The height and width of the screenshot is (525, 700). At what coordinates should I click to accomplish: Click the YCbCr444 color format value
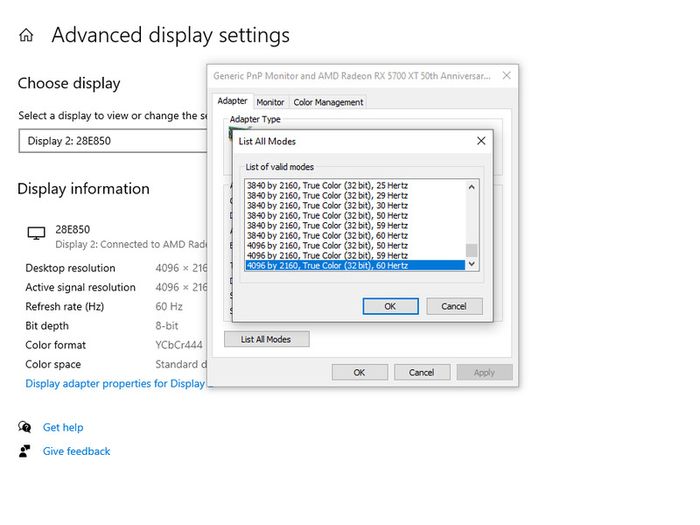[179, 345]
